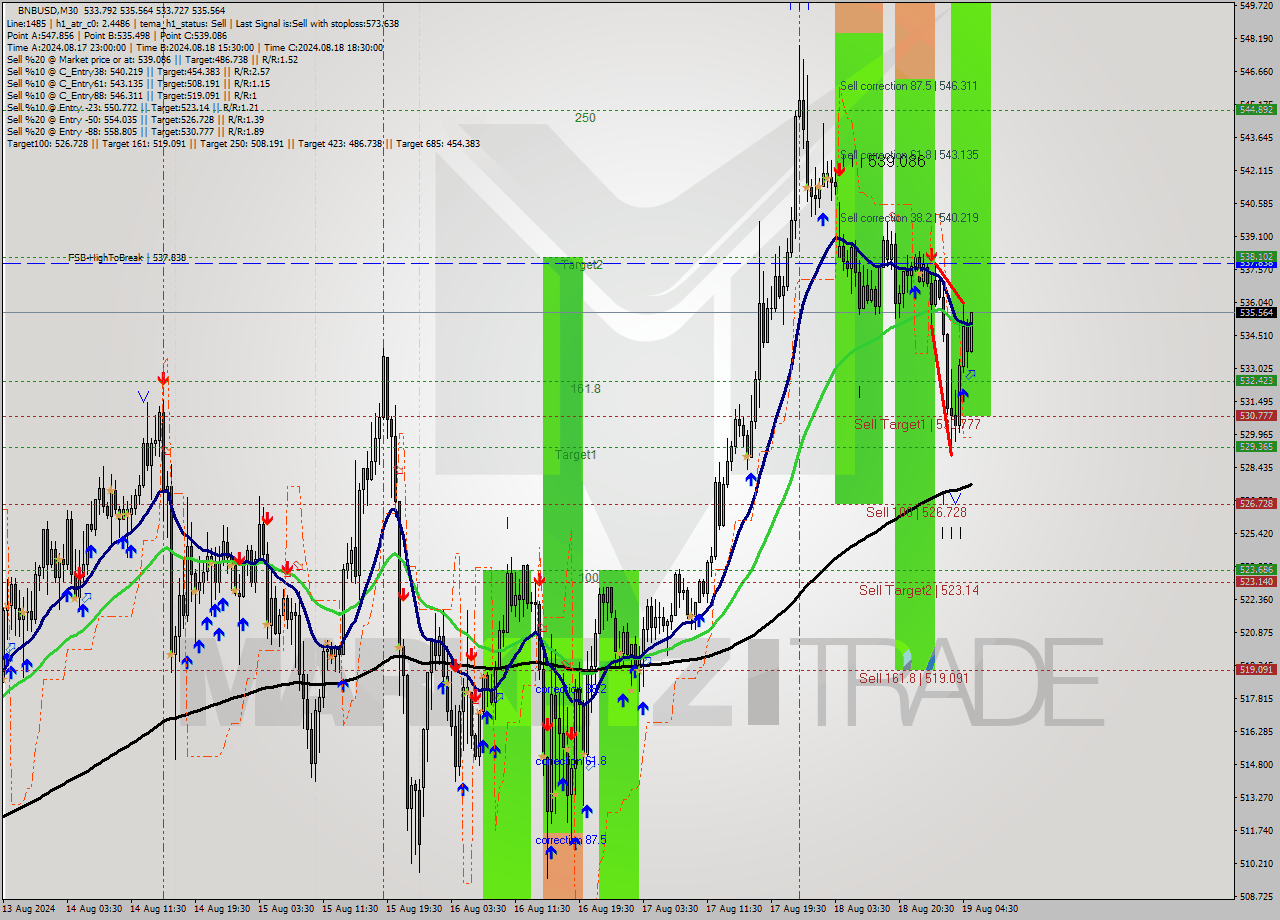Click the '15 Aug 19:30' time axis label

coord(414,909)
